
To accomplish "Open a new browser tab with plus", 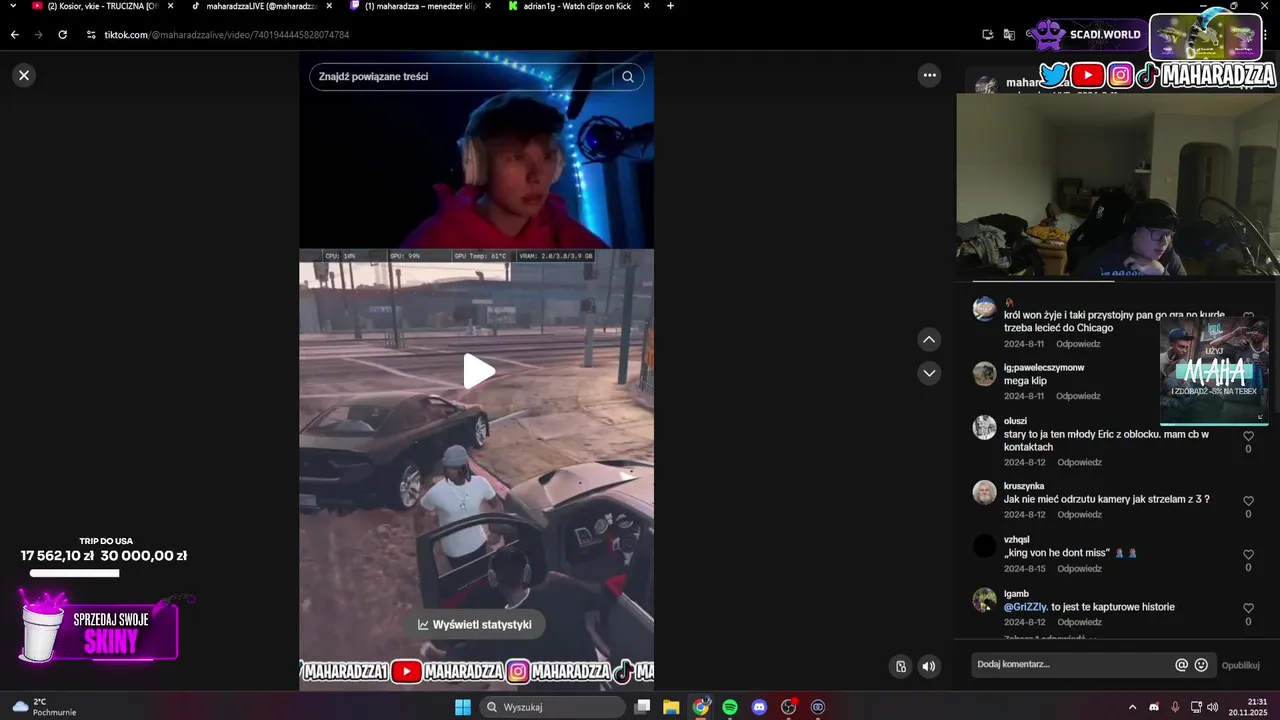I will pyautogui.click(x=670, y=6).
